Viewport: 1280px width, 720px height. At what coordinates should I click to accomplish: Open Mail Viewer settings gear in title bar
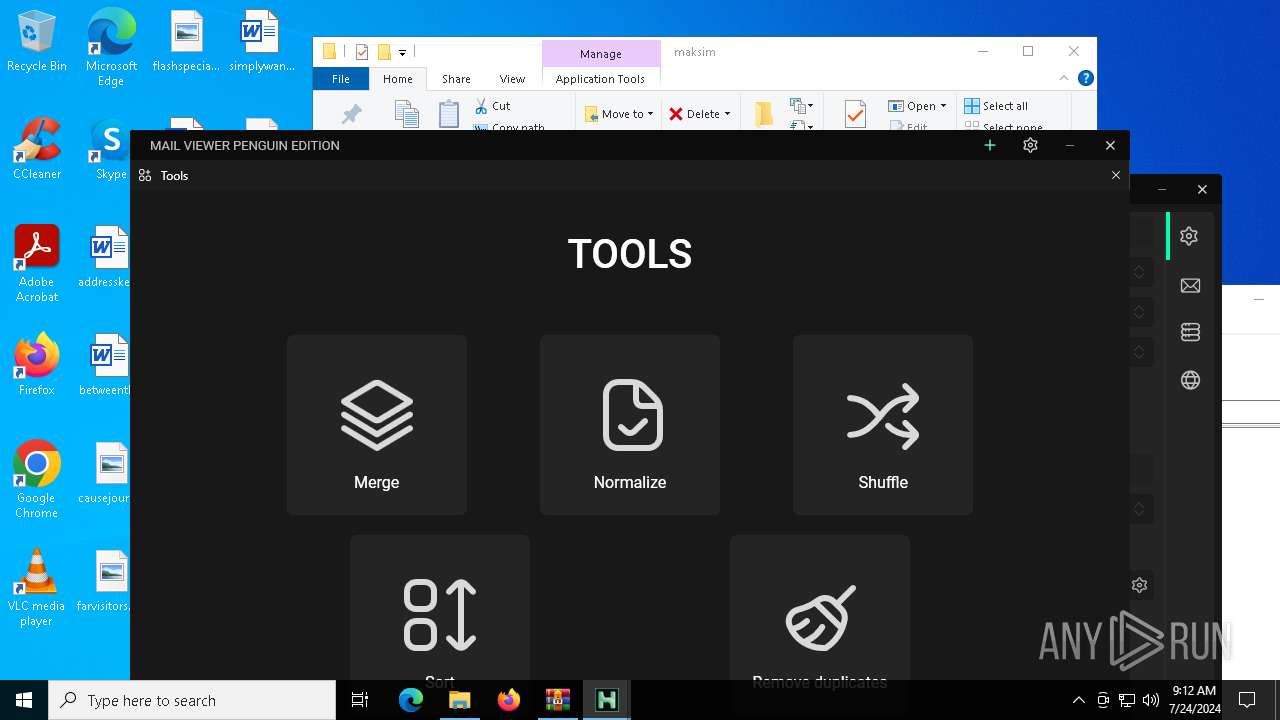[1030, 145]
